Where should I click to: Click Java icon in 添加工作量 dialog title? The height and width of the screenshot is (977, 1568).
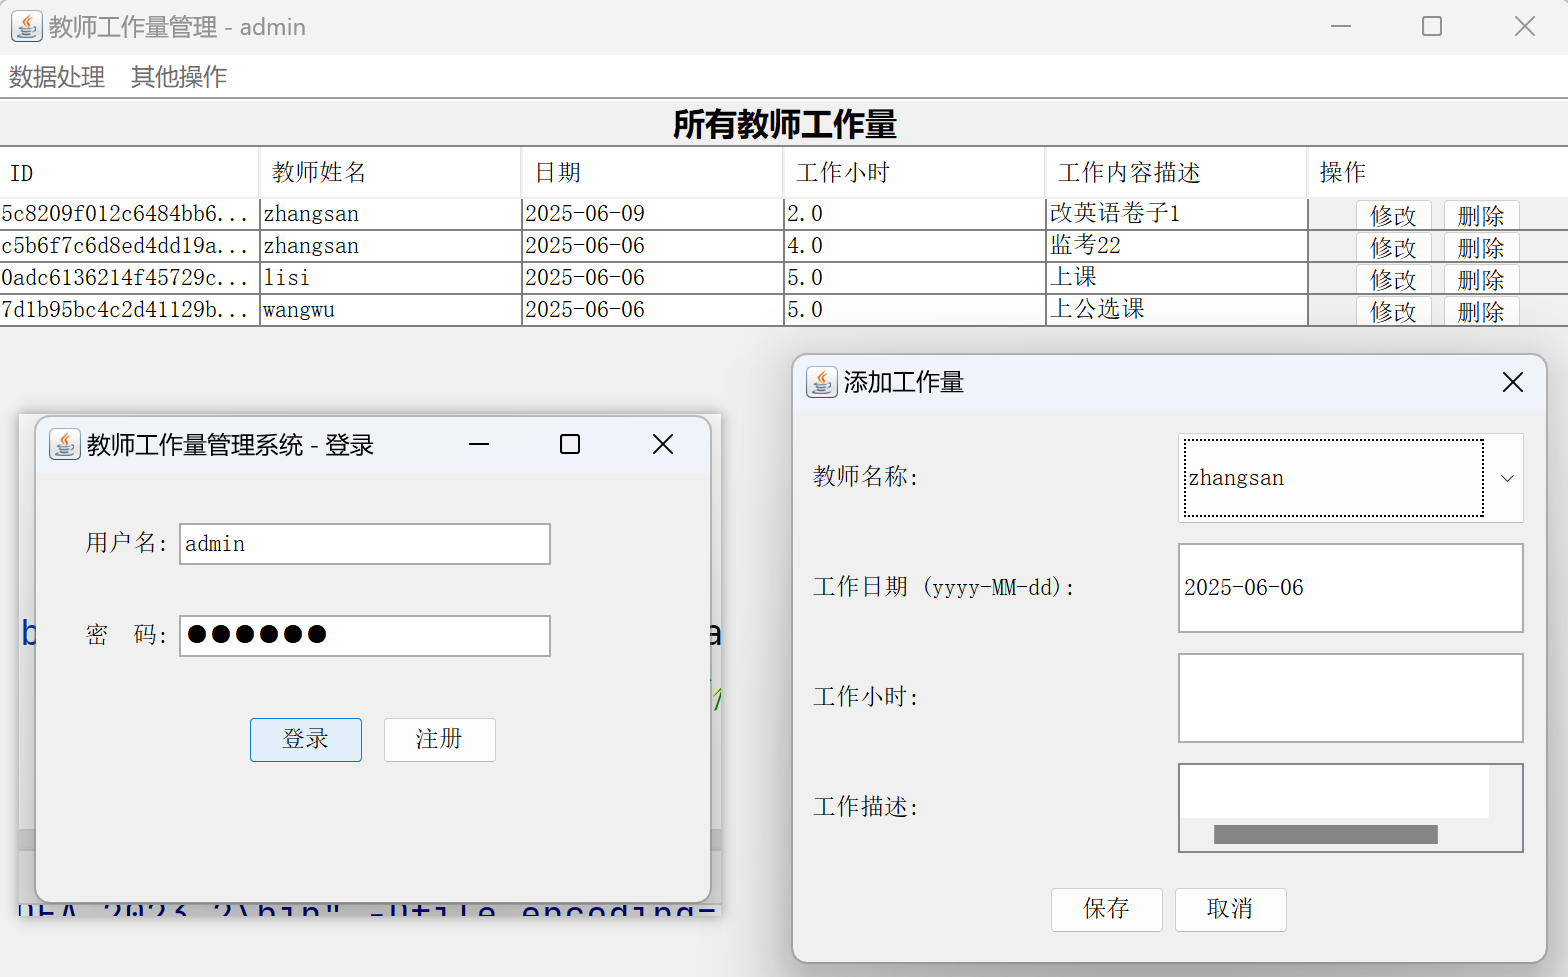[822, 382]
